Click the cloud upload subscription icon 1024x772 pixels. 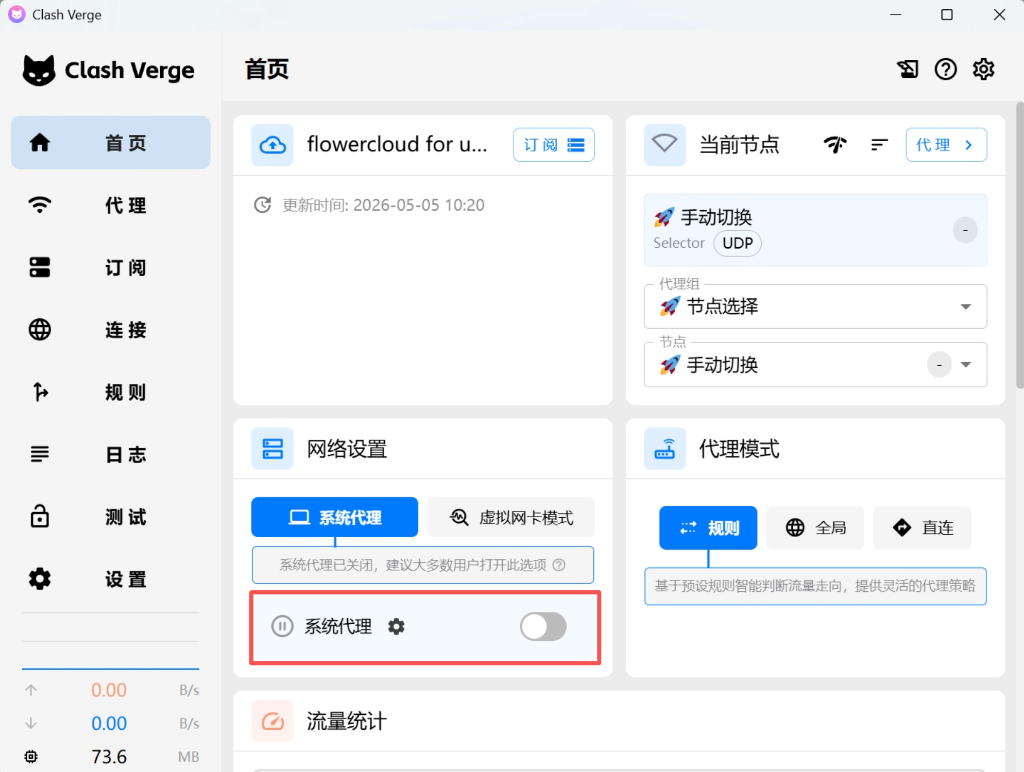pos(272,144)
